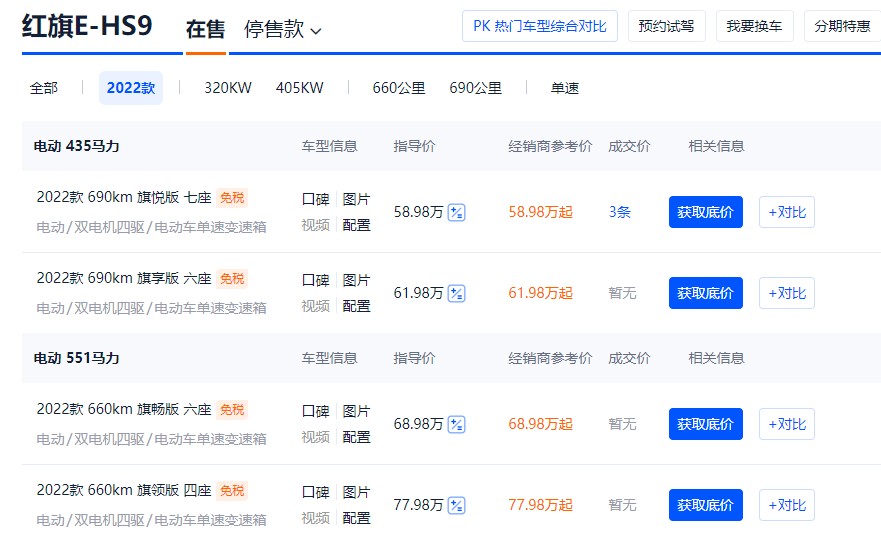Open 图片 for 旗享版 六座
881x541 pixels.
click(x=356, y=280)
